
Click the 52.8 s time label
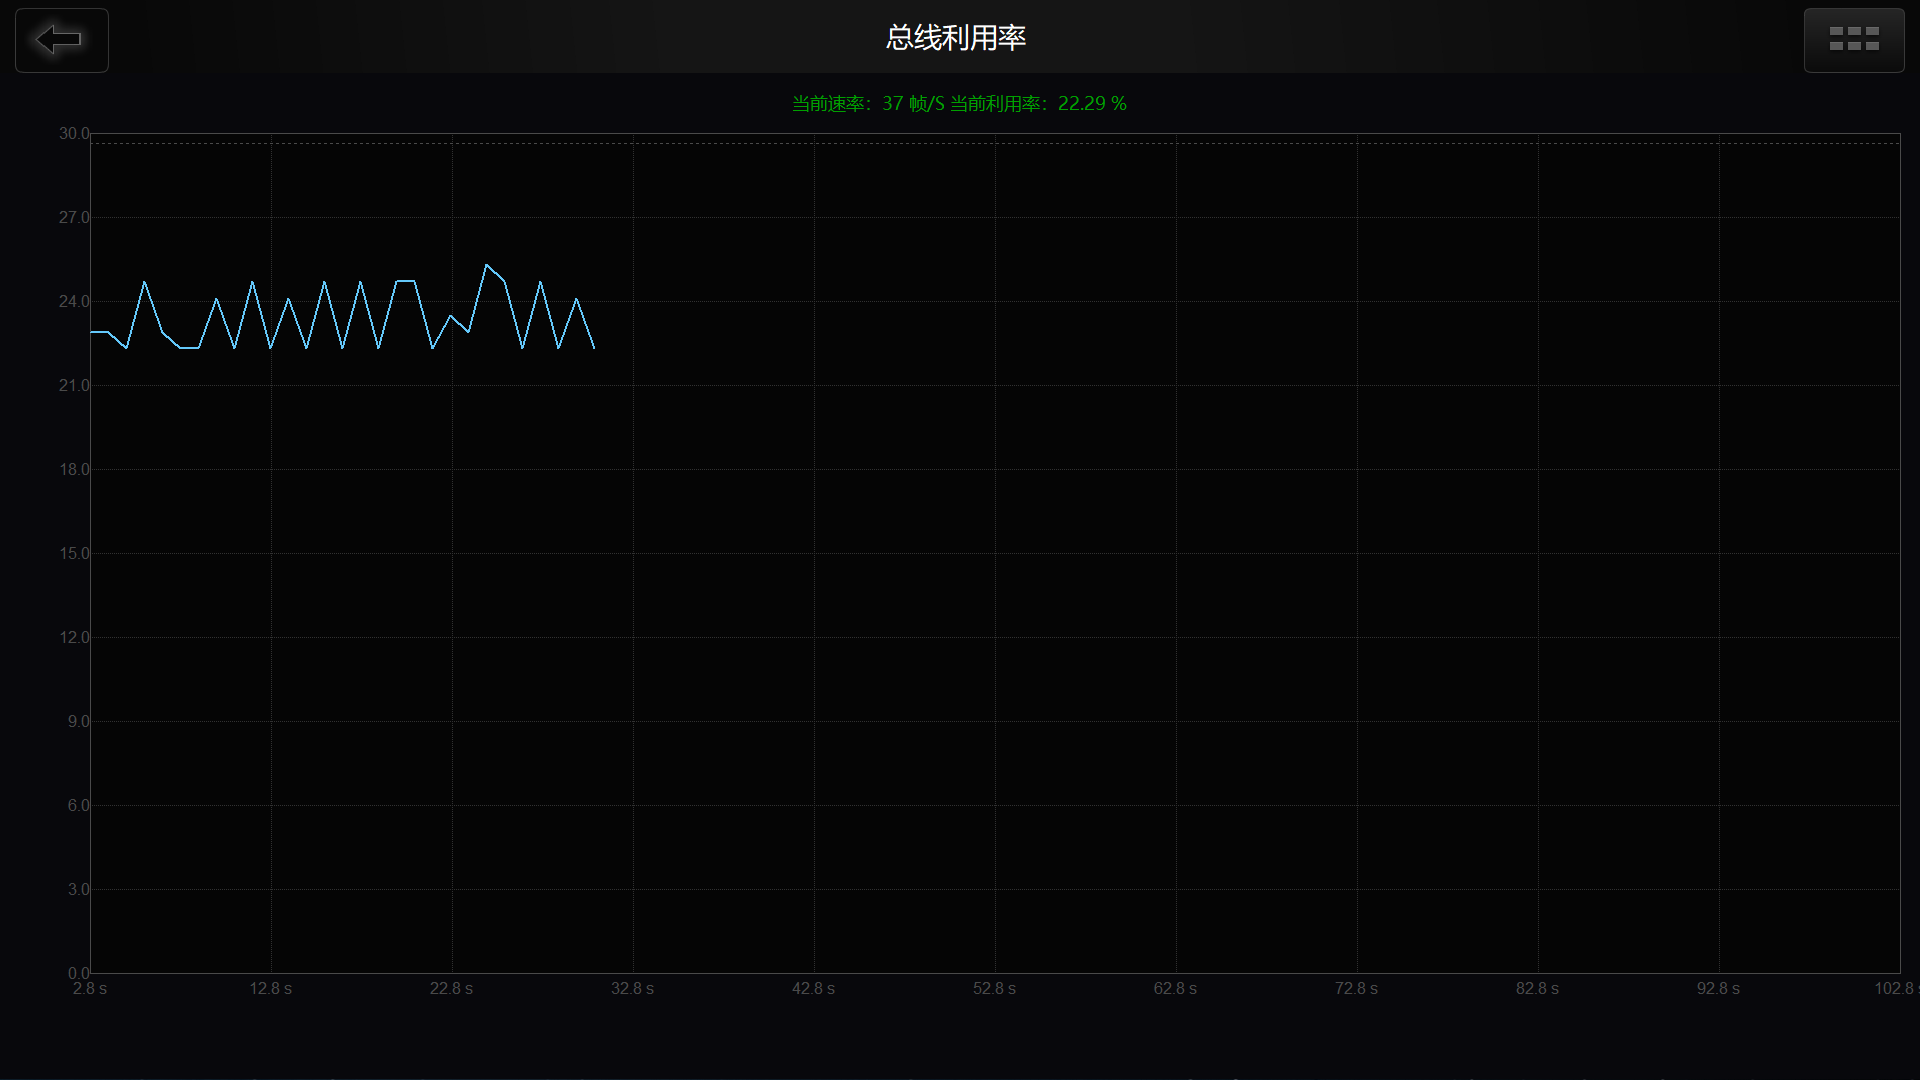click(x=994, y=988)
